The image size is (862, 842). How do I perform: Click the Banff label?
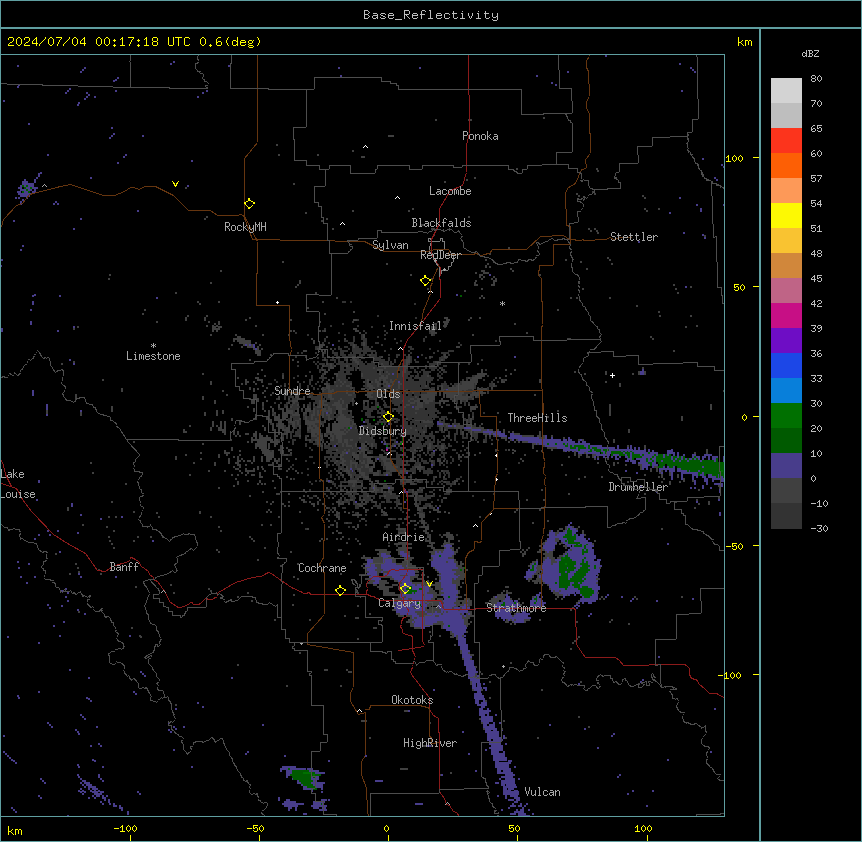point(124,567)
